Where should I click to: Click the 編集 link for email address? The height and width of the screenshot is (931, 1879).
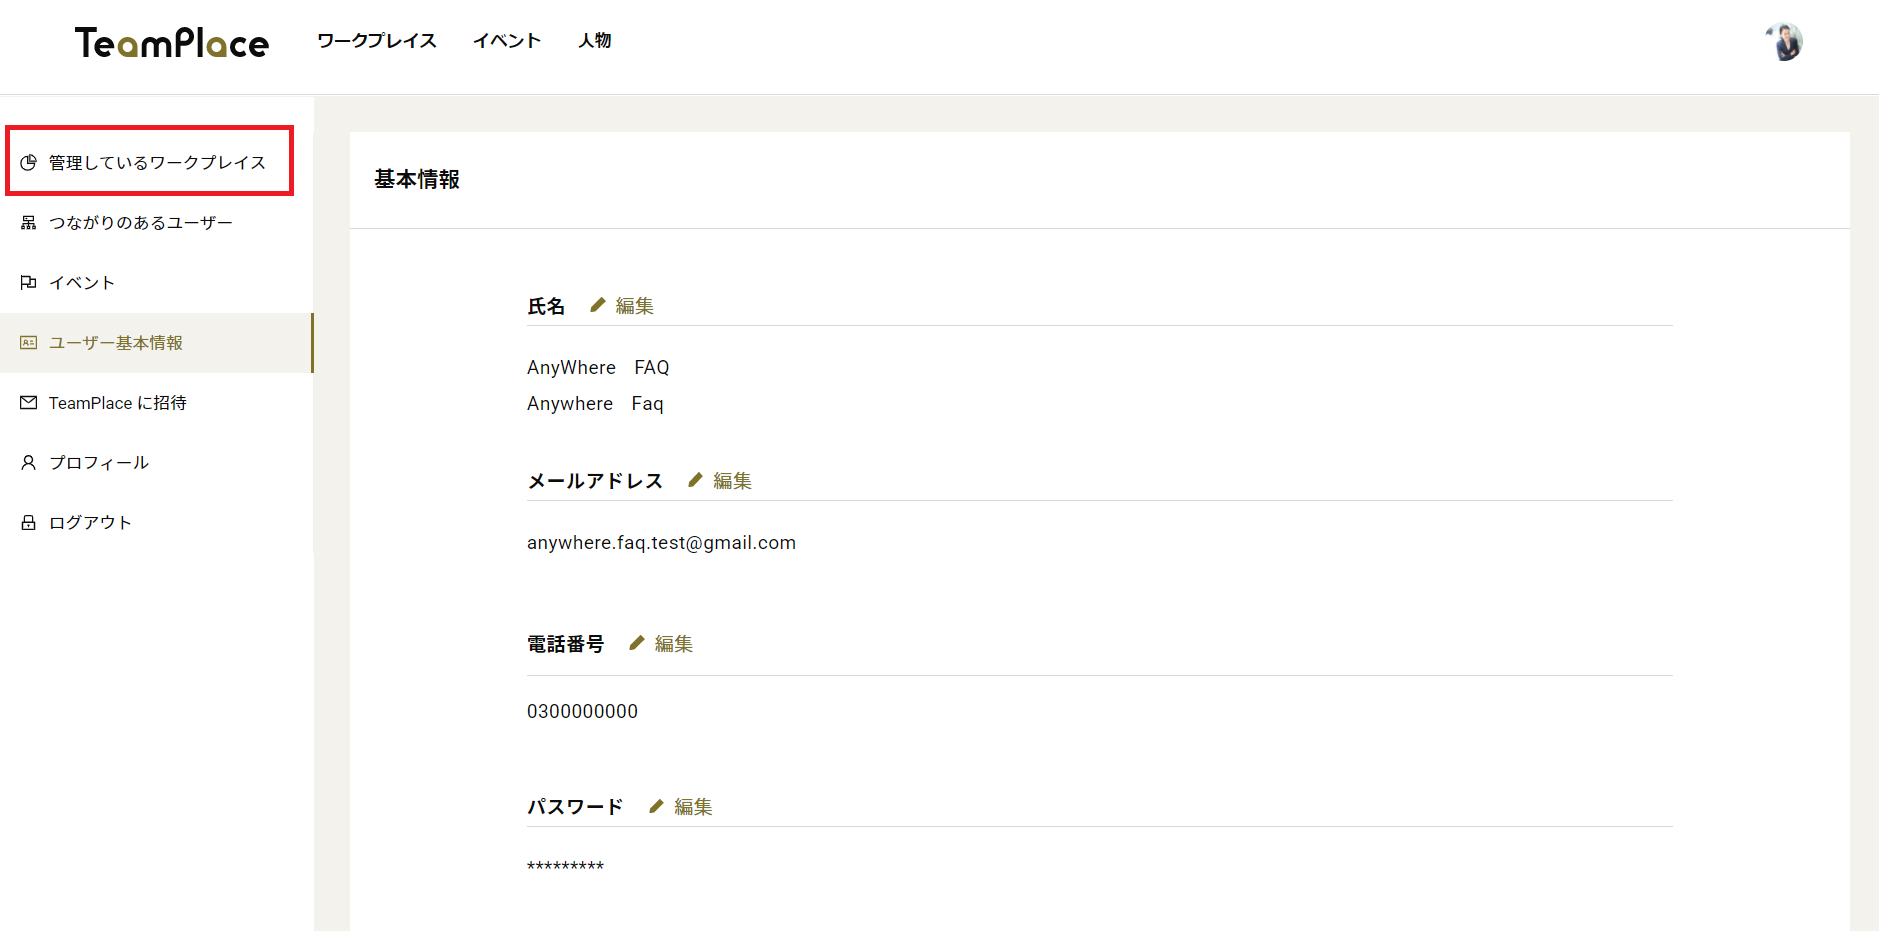[x=732, y=481]
